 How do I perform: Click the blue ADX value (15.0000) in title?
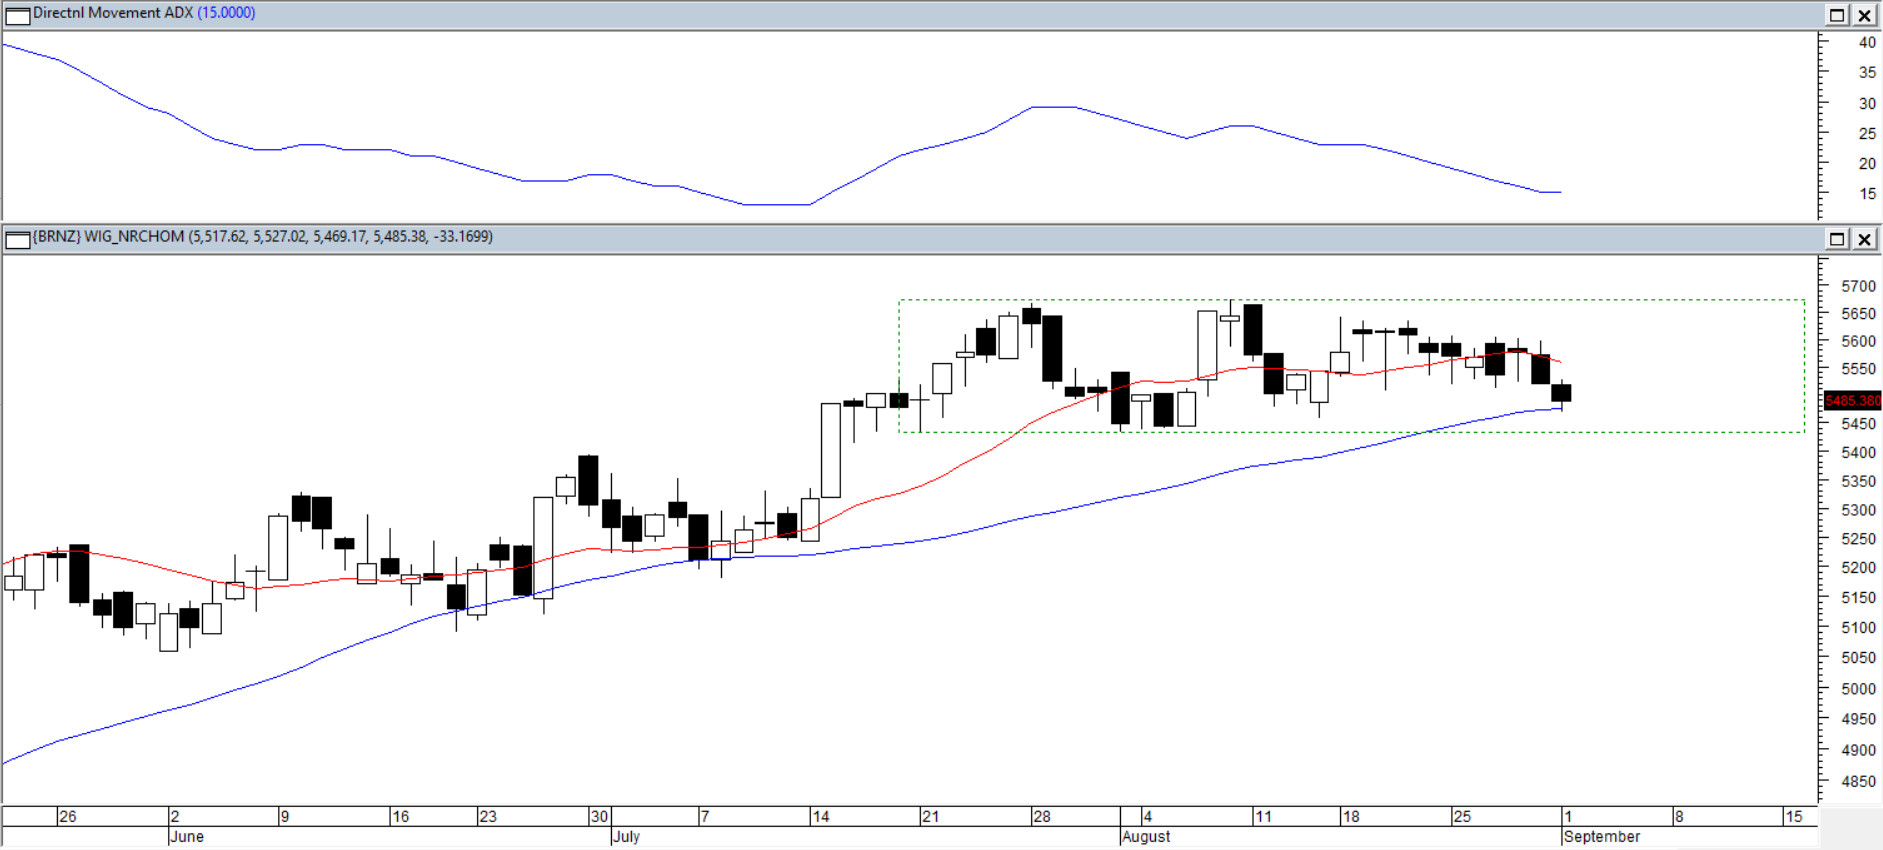[x=226, y=13]
